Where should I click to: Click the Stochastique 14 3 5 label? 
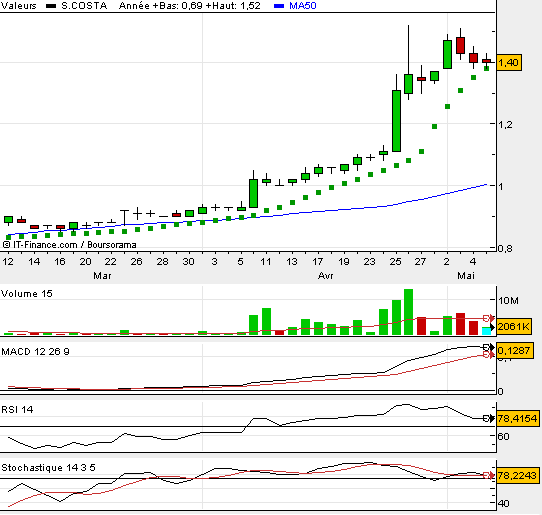[x=48, y=468]
